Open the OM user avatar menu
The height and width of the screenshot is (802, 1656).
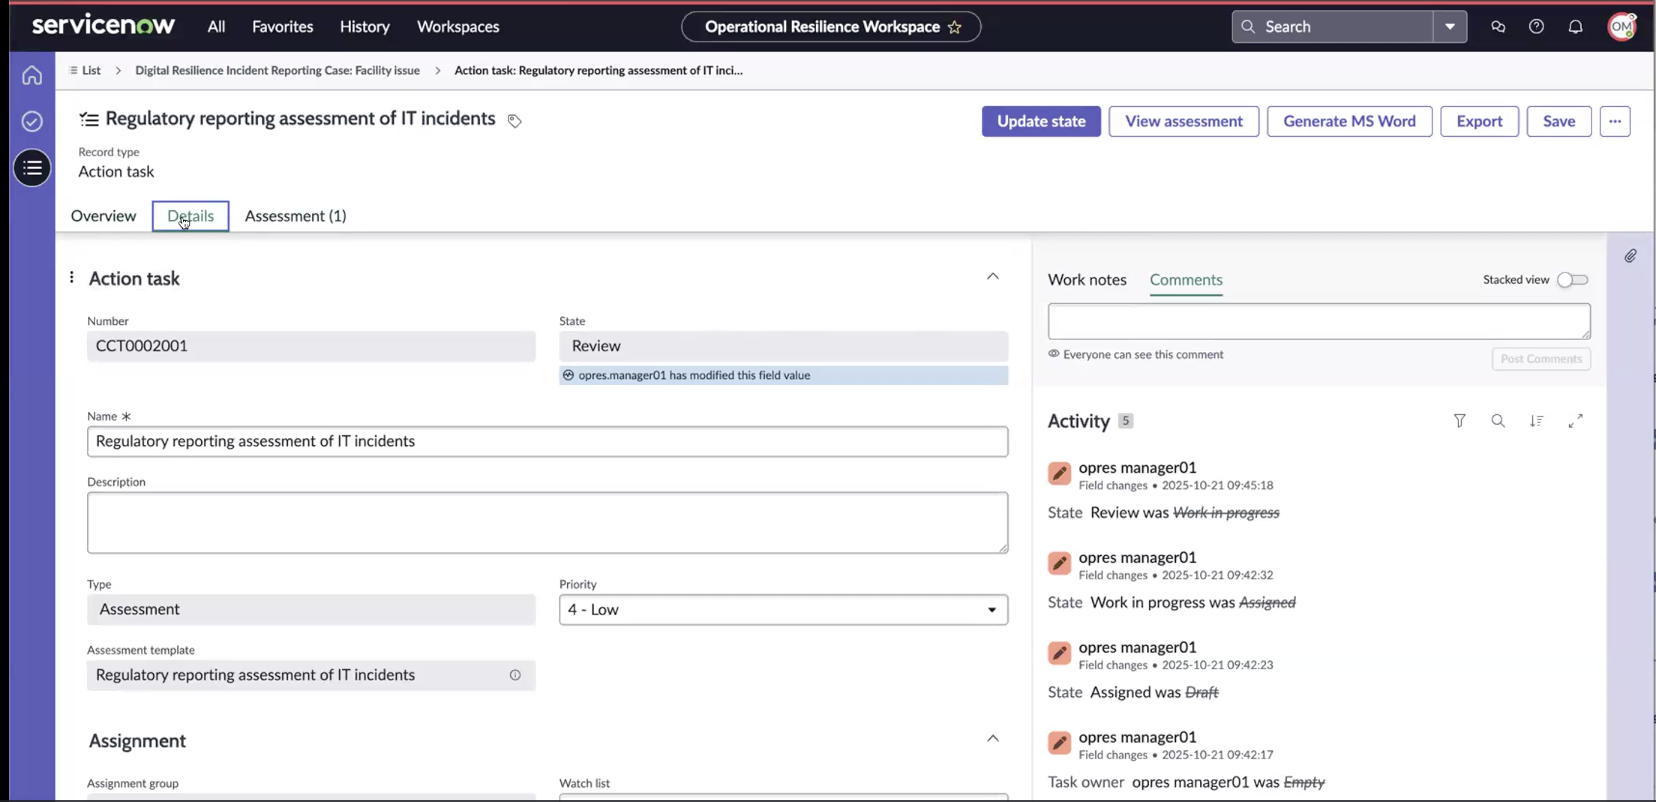tap(1621, 27)
